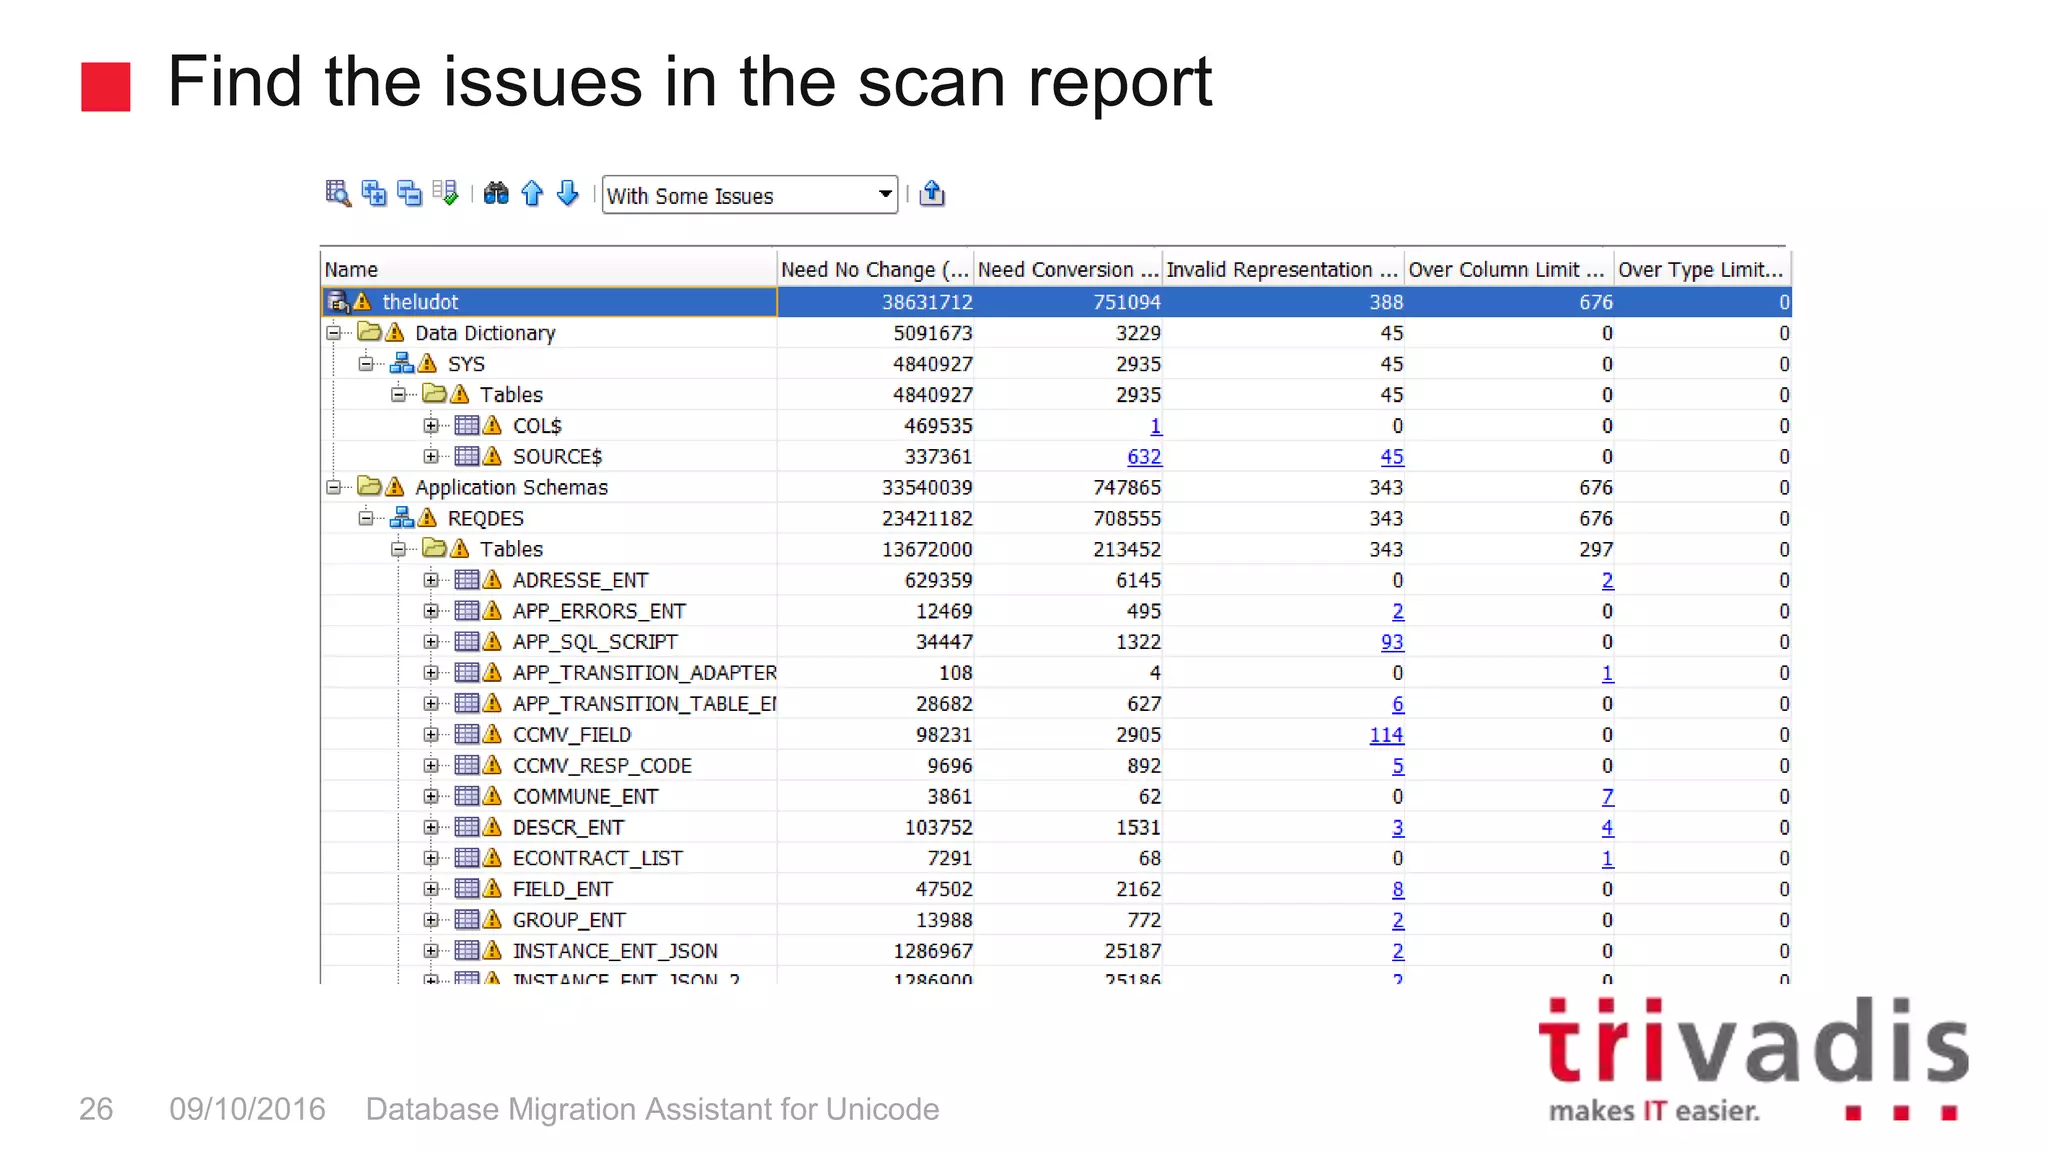
Task: Expand the COL$ table node
Action: tap(430, 425)
